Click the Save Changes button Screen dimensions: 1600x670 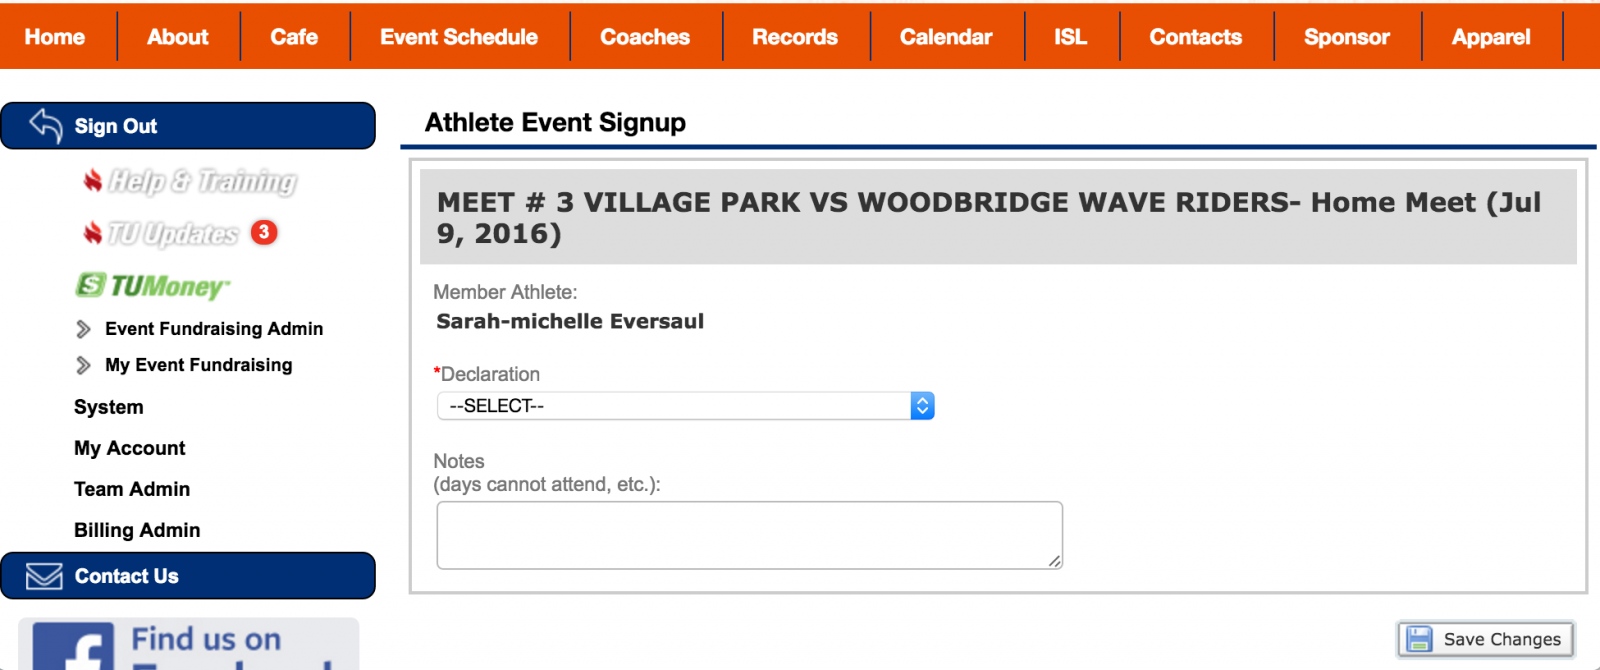coord(1486,639)
